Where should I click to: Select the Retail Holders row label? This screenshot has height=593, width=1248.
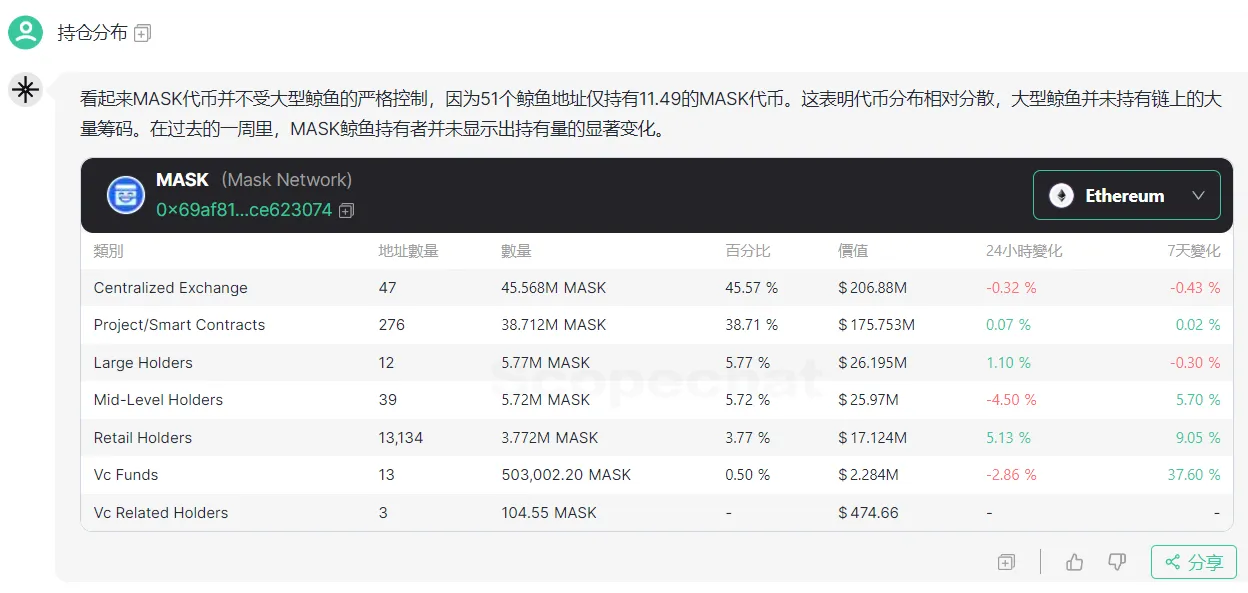tap(142, 438)
